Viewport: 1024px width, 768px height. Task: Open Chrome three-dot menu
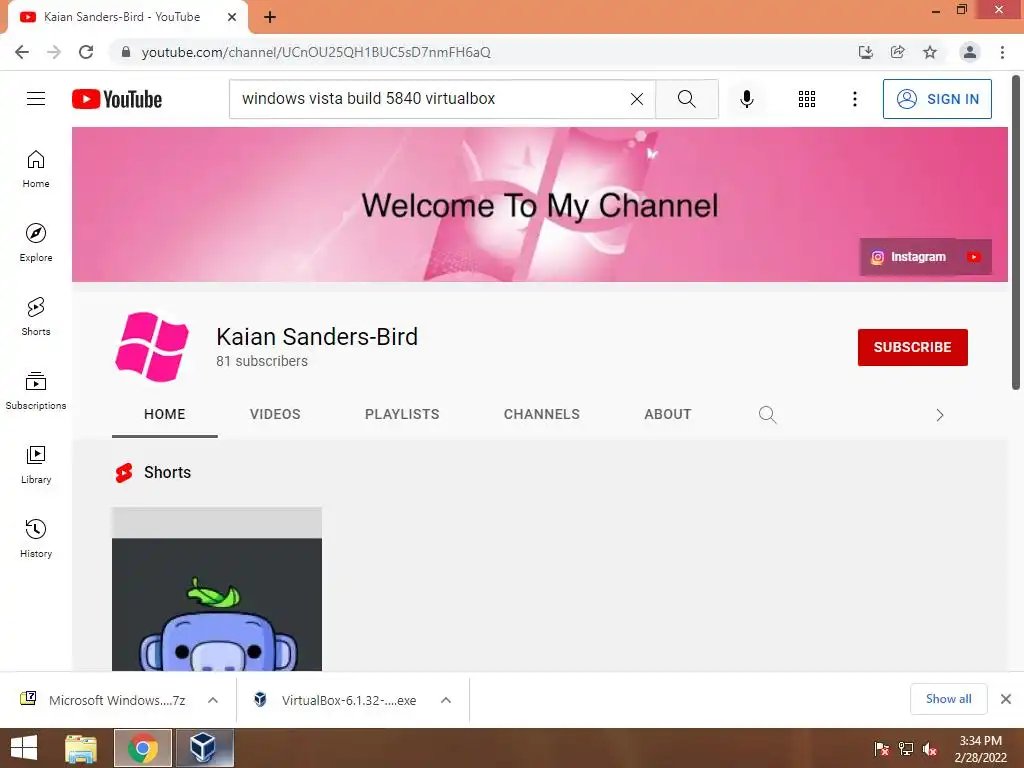click(1002, 52)
